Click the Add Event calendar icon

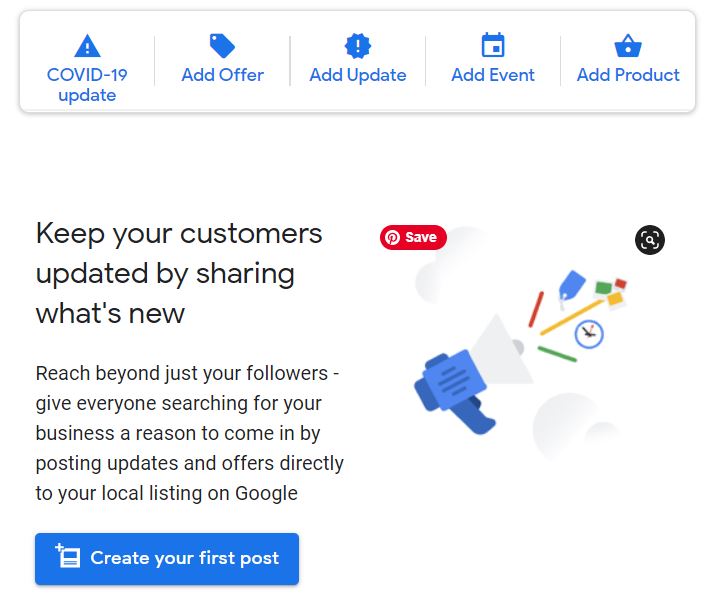pos(492,45)
